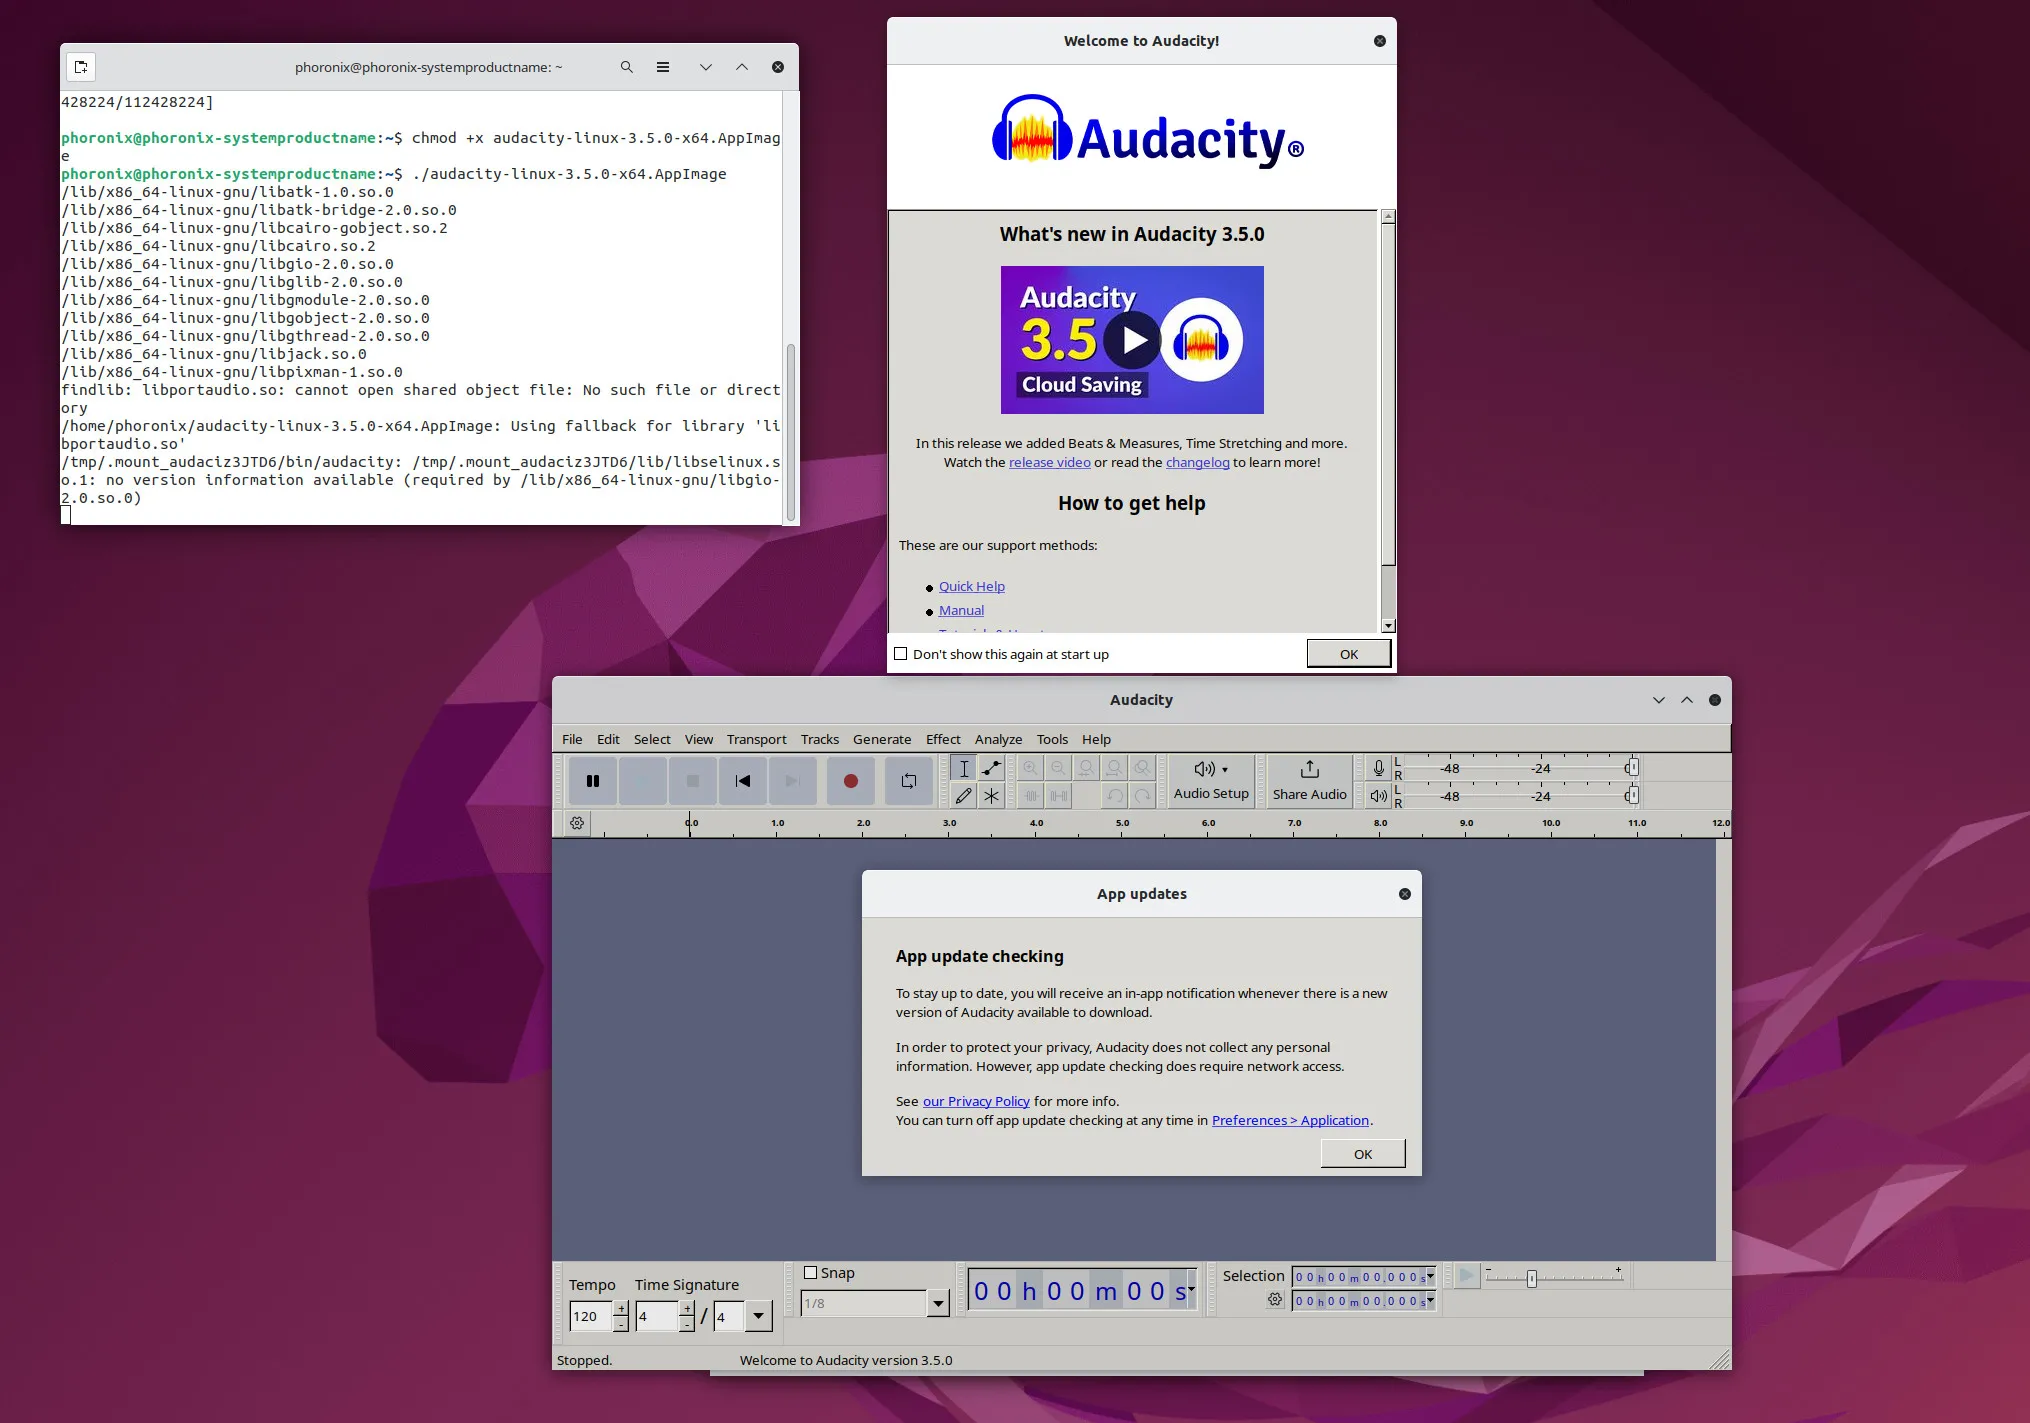
Task: Open the Generate menu
Action: click(881, 738)
